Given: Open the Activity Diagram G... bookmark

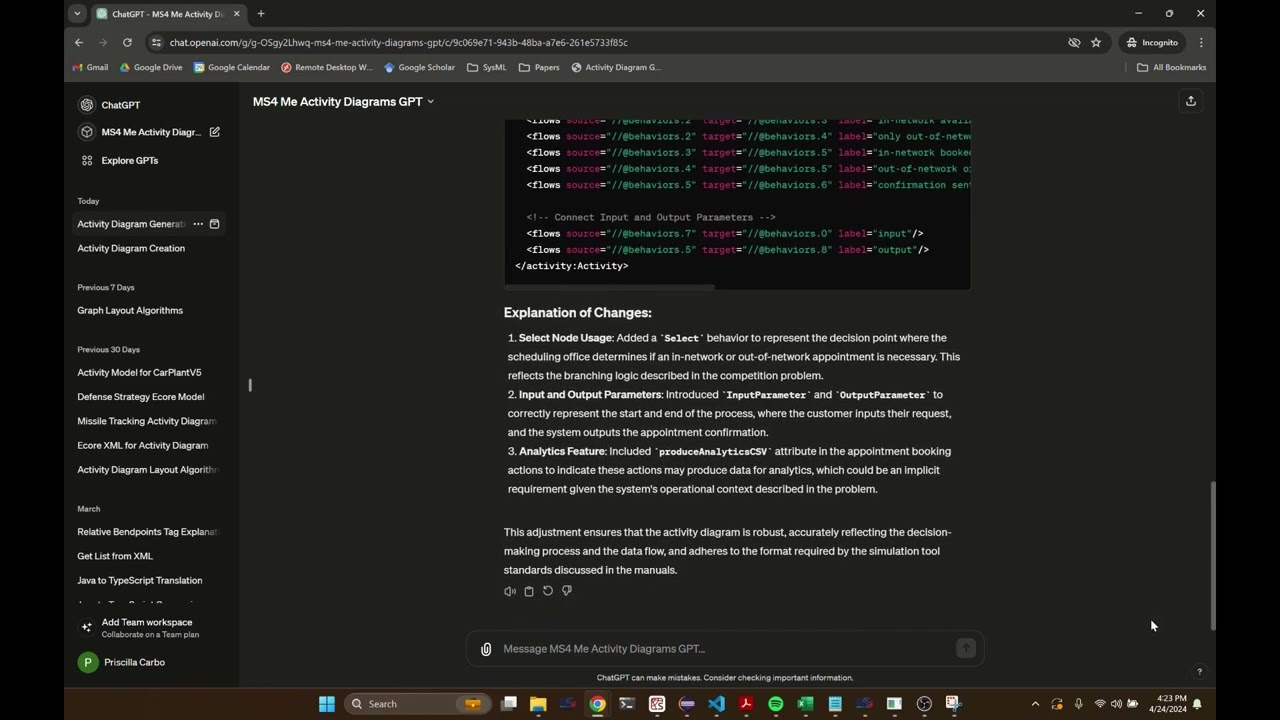Looking at the screenshot, I should pyautogui.click(x=616, y=67).
